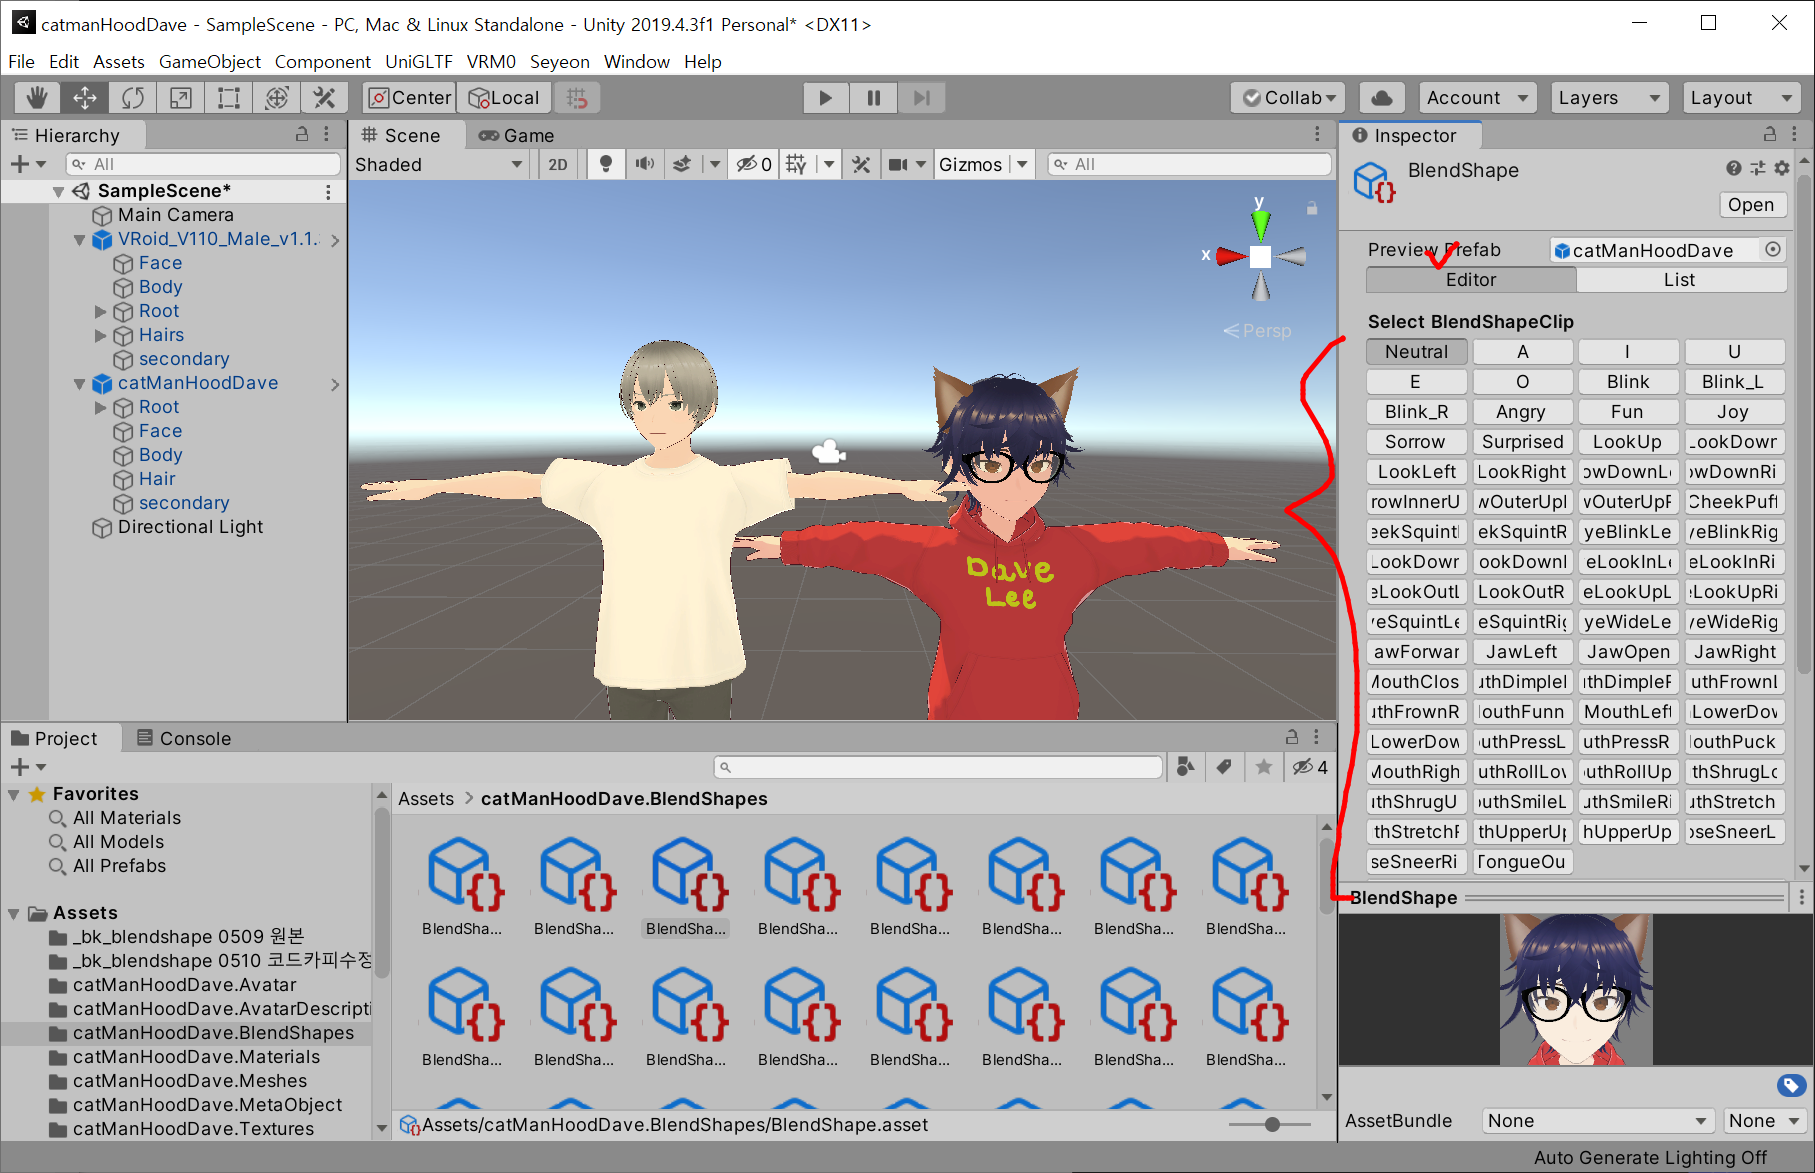Open custom editor tools icon
The image size is (1815, 1173).
[324, 98]
